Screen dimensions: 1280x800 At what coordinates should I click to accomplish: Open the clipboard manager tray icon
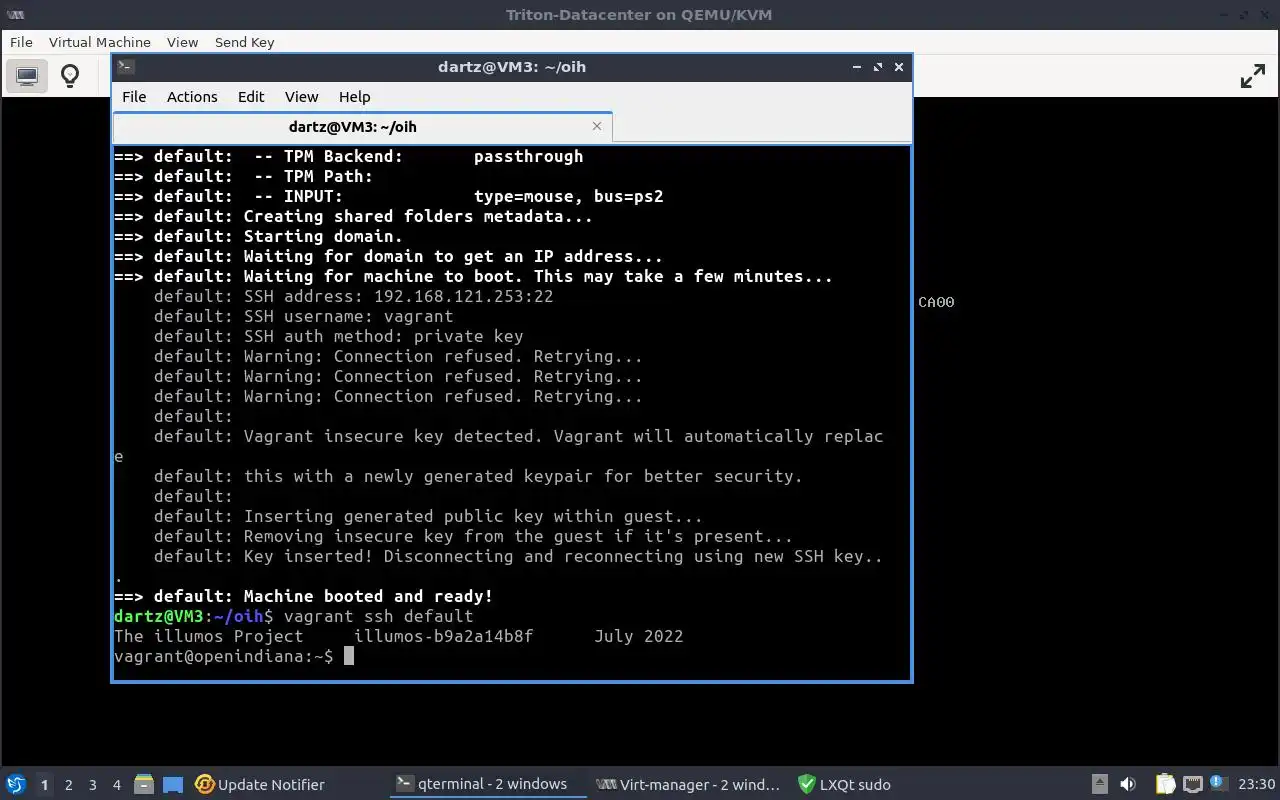(x=1165, y=784)
